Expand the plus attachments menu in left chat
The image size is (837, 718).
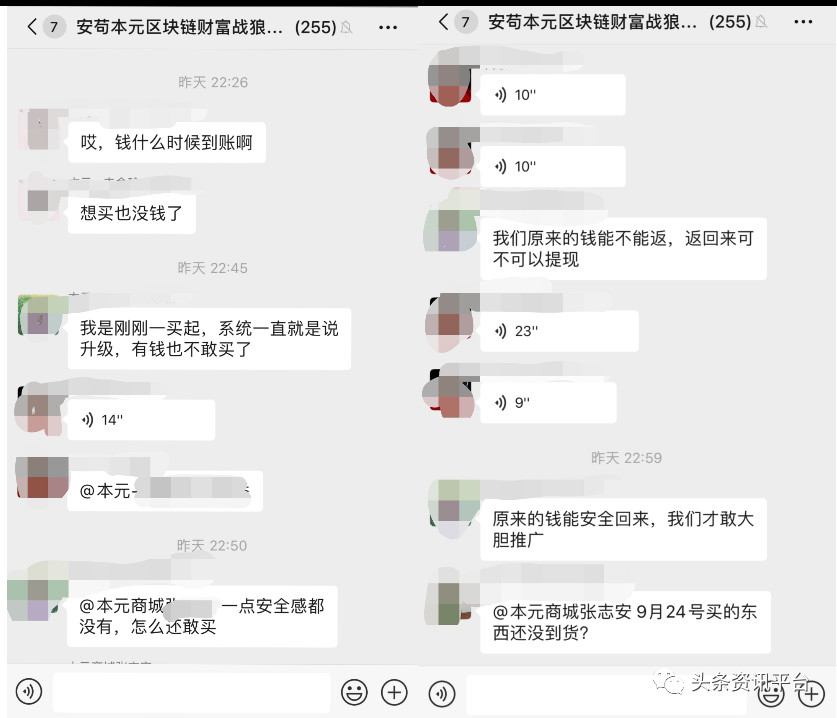click(394, 692)
